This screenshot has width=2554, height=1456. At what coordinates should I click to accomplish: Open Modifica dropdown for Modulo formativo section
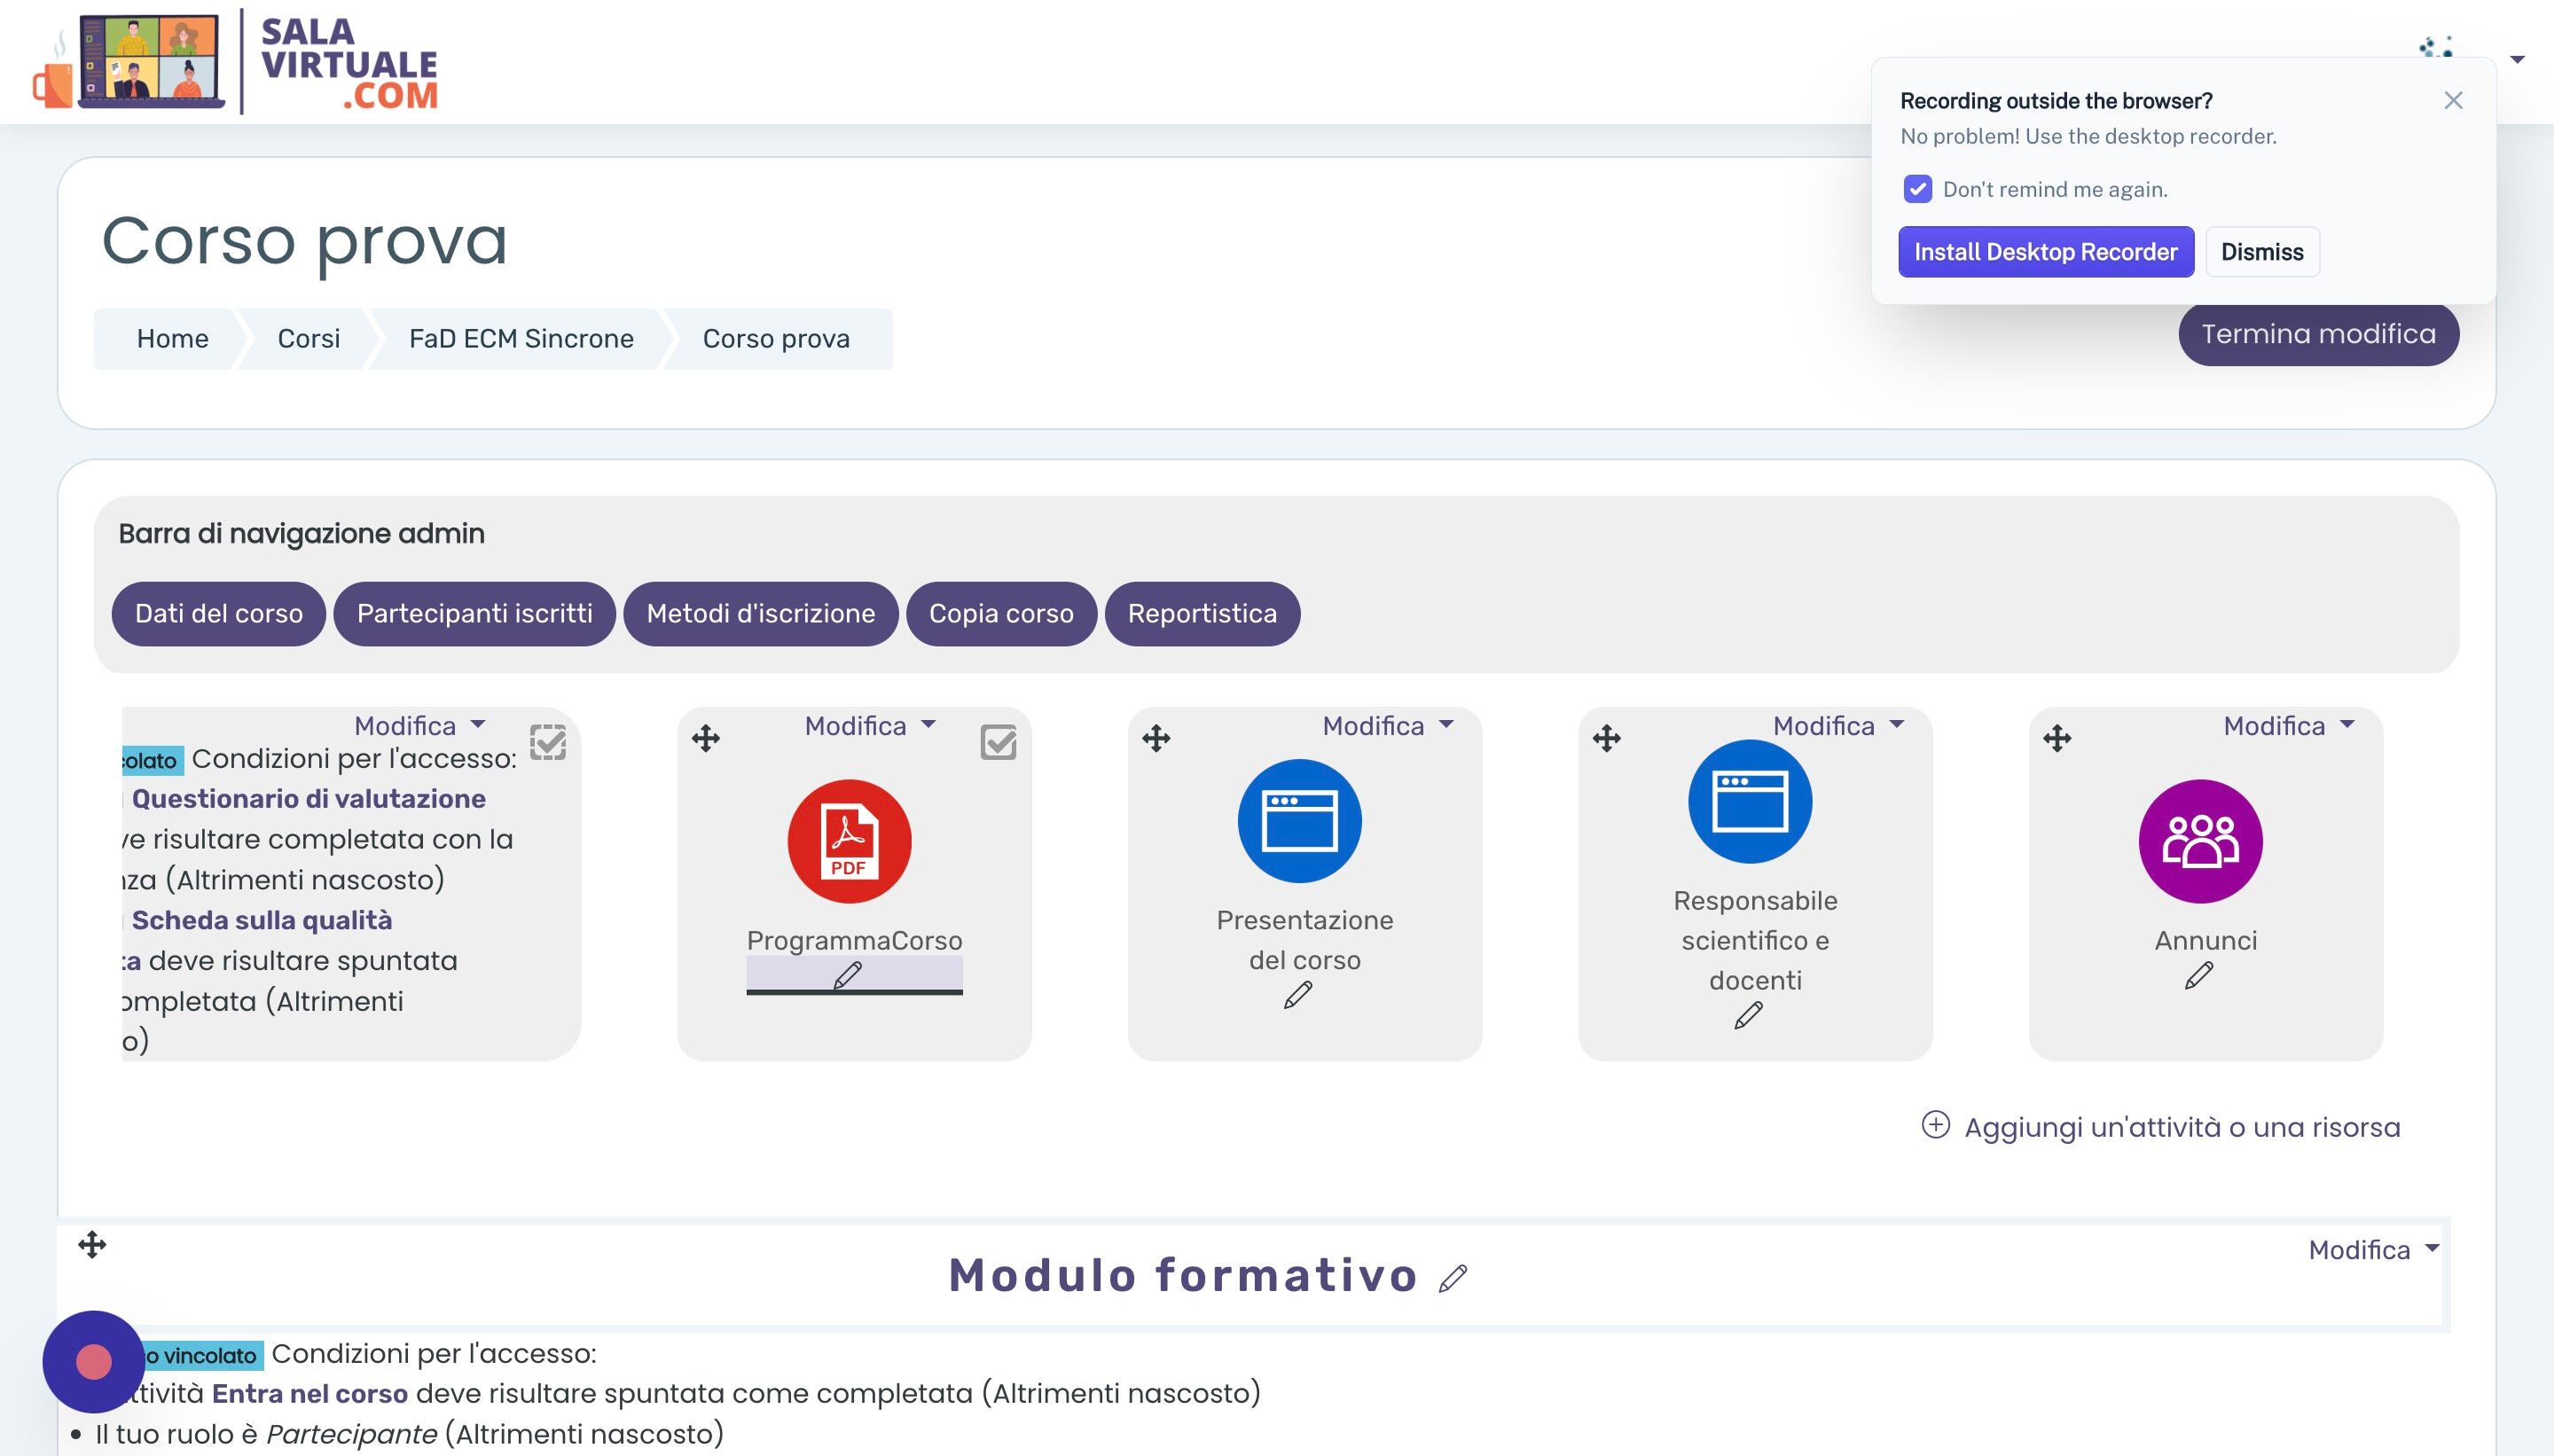(2374, 1250)
